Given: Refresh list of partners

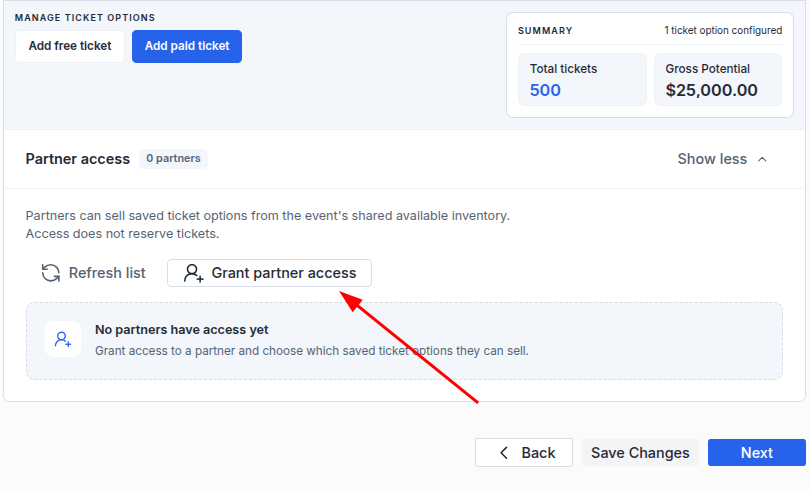Looking at the screenshot, I should 94,273.
